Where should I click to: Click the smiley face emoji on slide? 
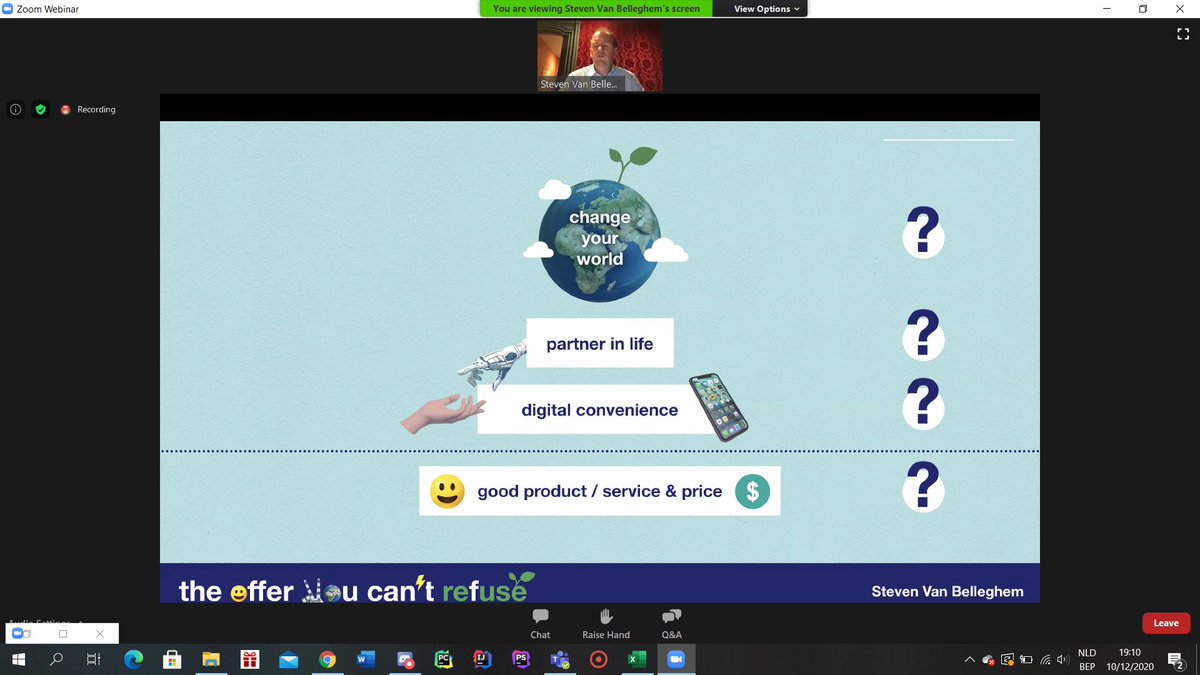point(447,491)
